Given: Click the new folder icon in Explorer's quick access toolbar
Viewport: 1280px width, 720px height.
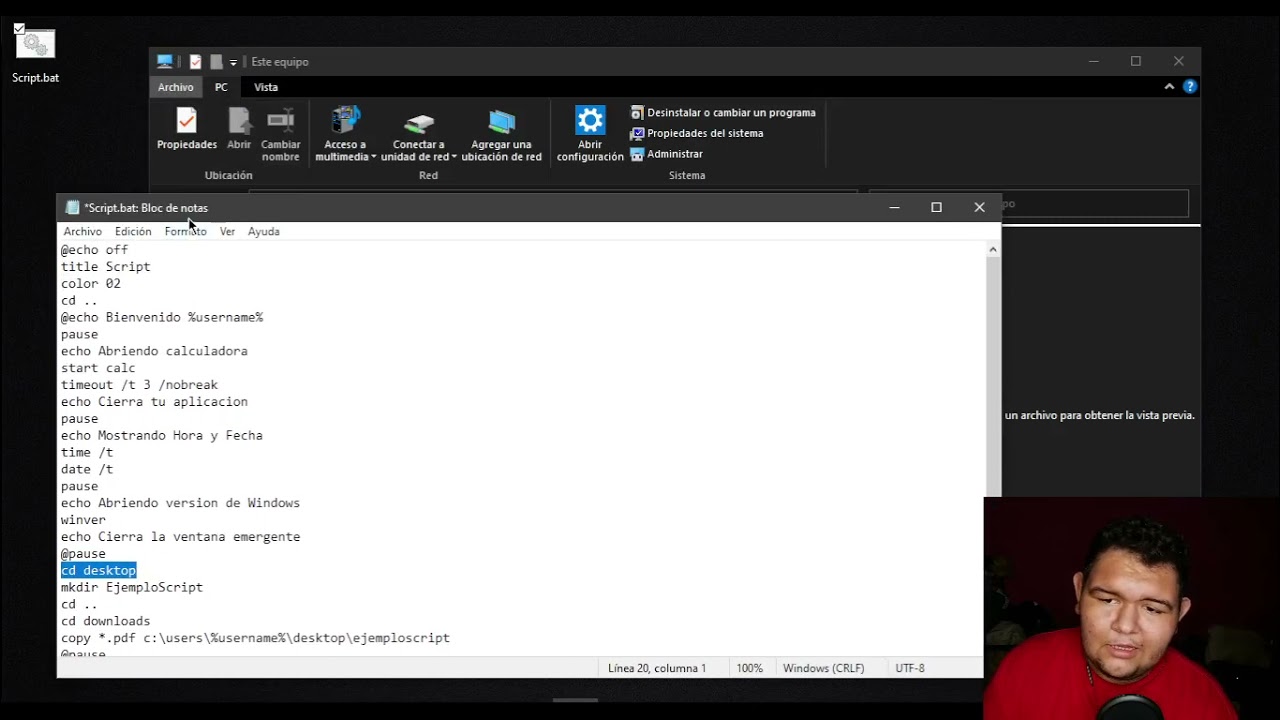Looking at the screenshot, I should 216,62.
